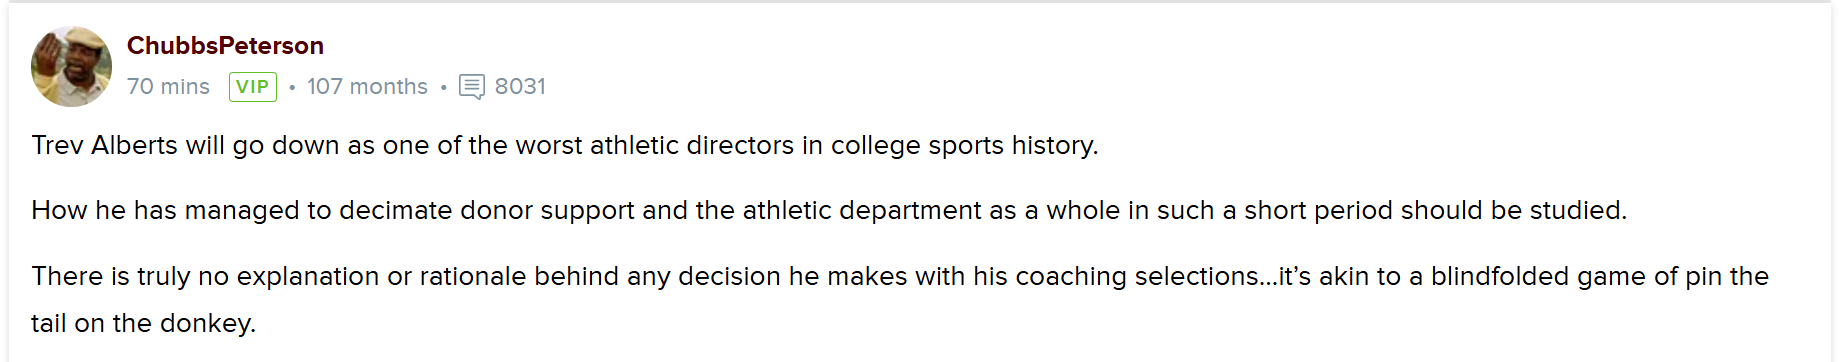This screenshot has height=362, width=1841.
Task: Click the dot separator after VIP badge
Action: coord(292,88)
